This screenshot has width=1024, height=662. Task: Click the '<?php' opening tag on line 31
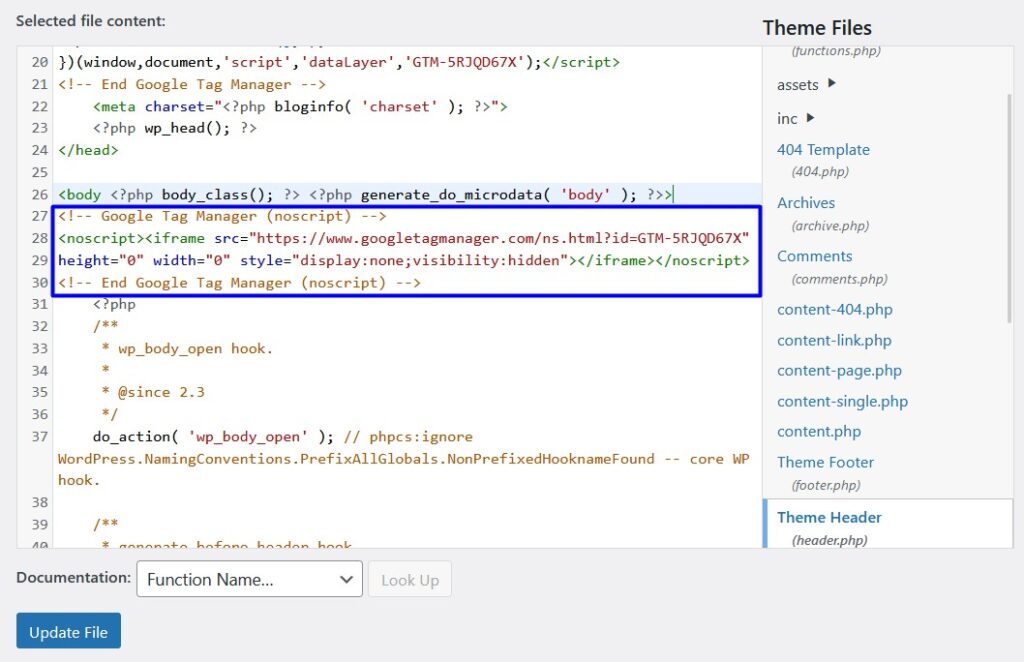[x=114, y=304]
